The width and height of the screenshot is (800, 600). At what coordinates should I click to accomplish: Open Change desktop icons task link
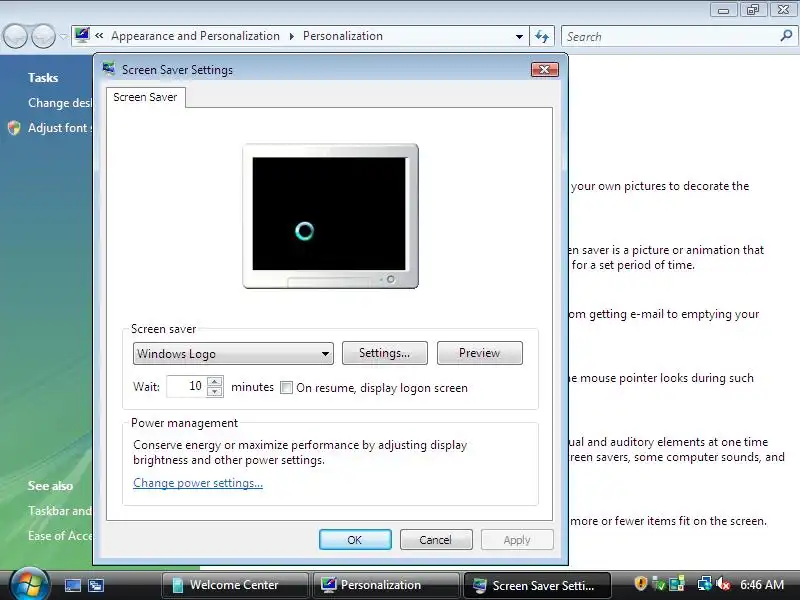pyautogui.click(x=60, y=103)
